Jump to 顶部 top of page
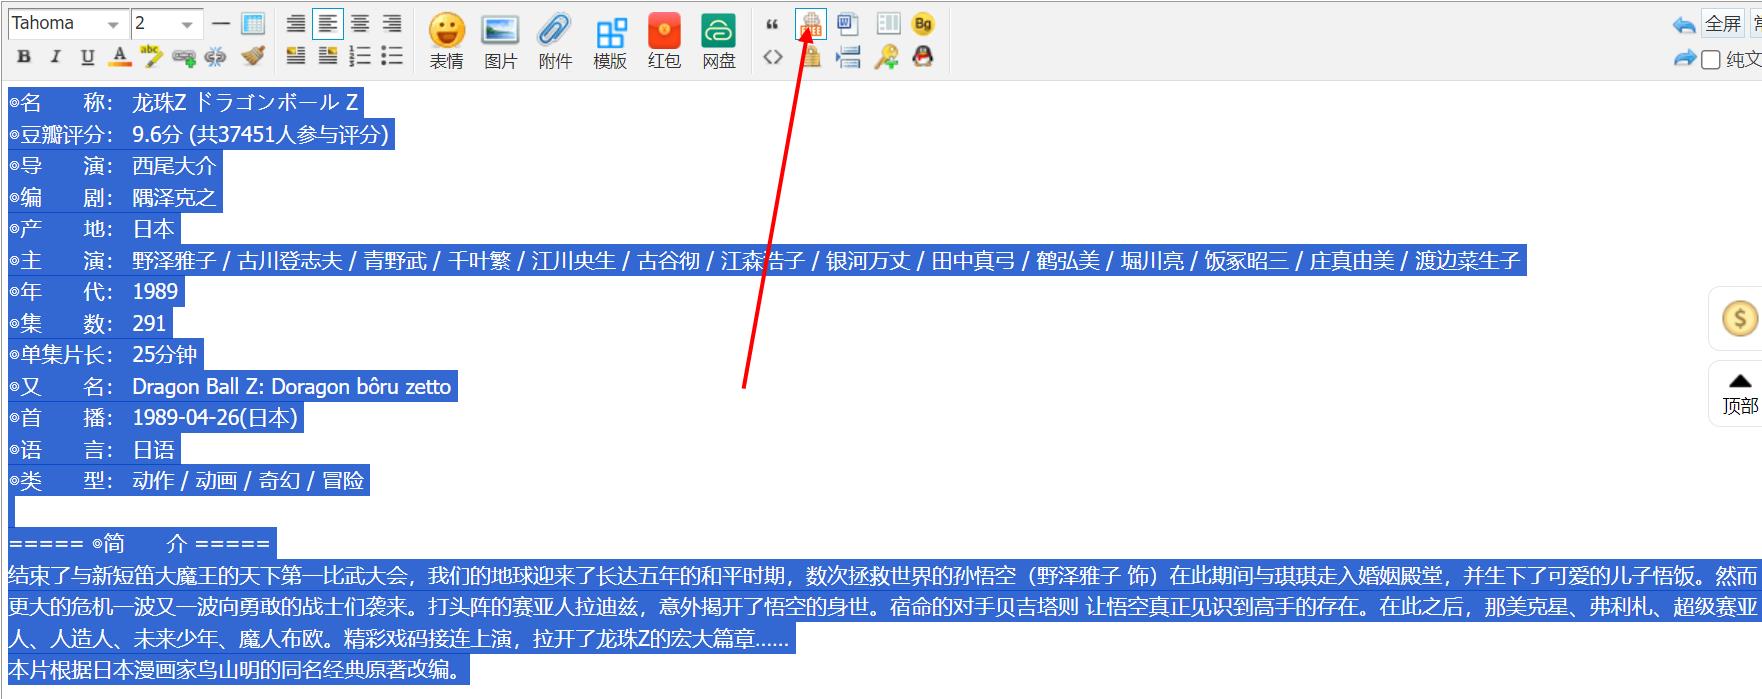 click(1739, 394)
